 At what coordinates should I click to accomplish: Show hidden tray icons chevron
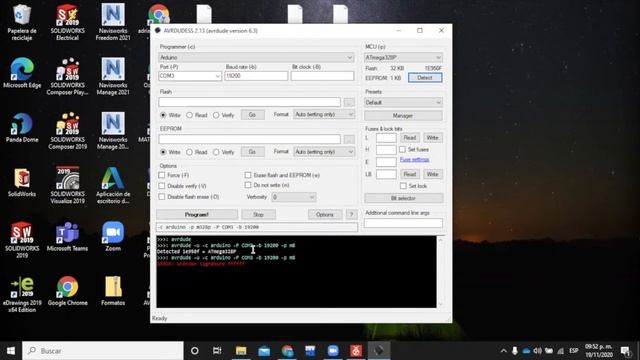(504, 351)
